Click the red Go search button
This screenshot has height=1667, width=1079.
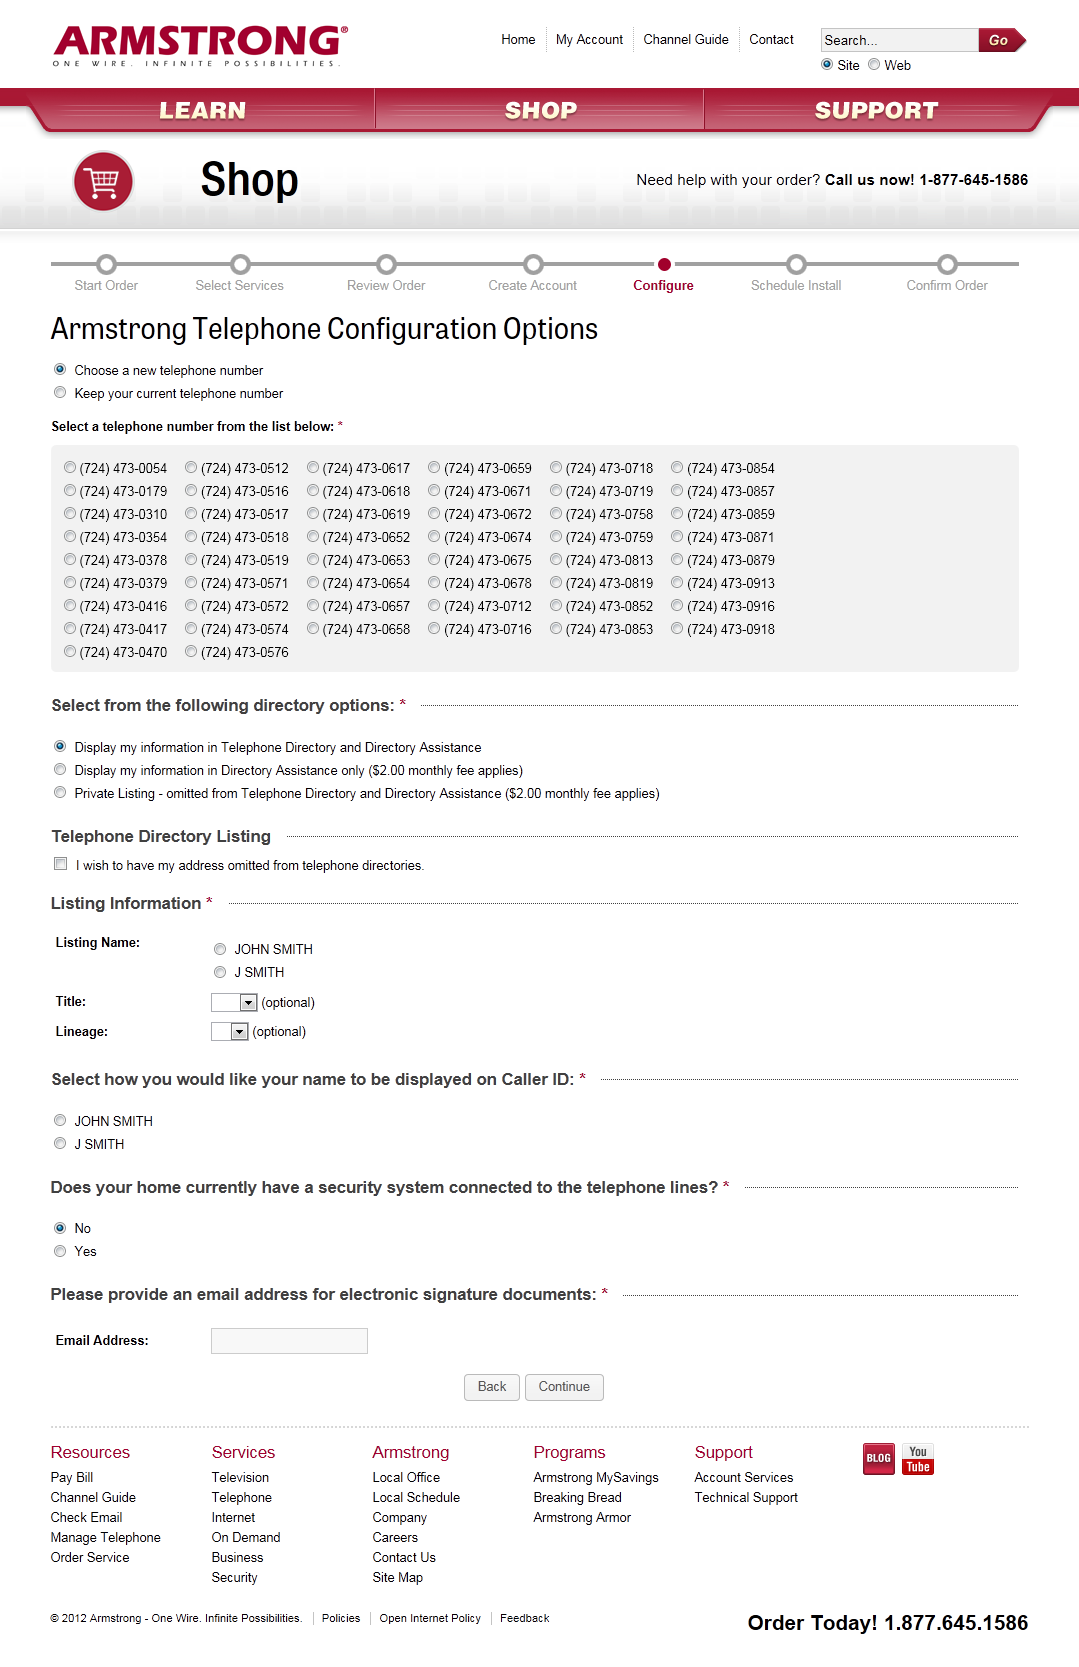click(1001, 40)
